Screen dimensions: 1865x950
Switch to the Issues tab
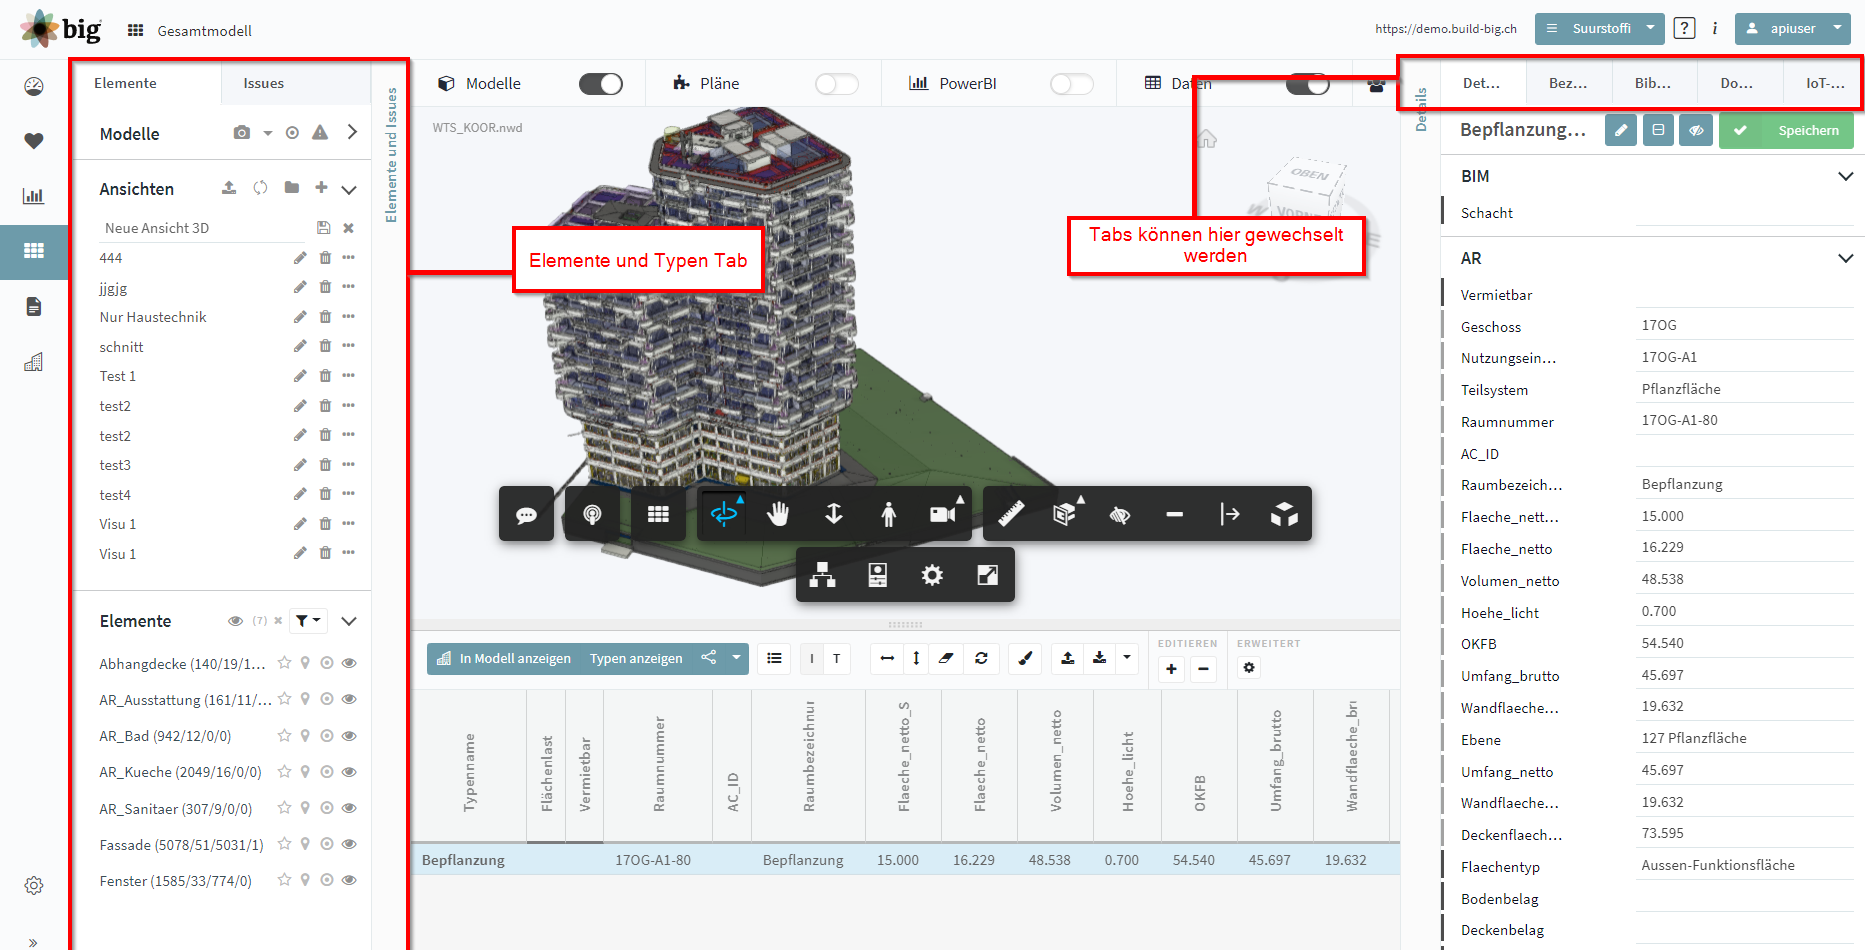[x=264, y=83]
